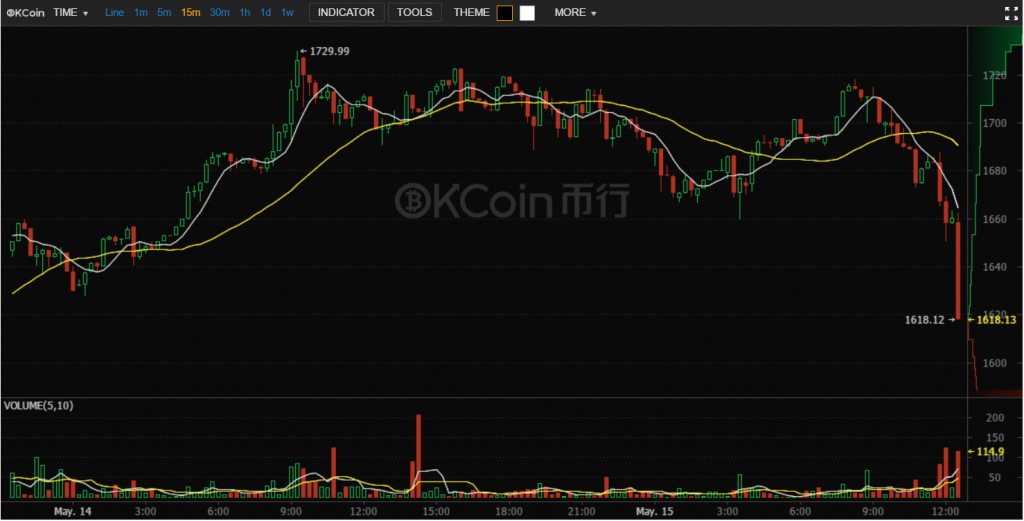This screenshot has height=521, width=1024.
Task: Click the fullscreen expand icon
Action: coord(1011,13)
